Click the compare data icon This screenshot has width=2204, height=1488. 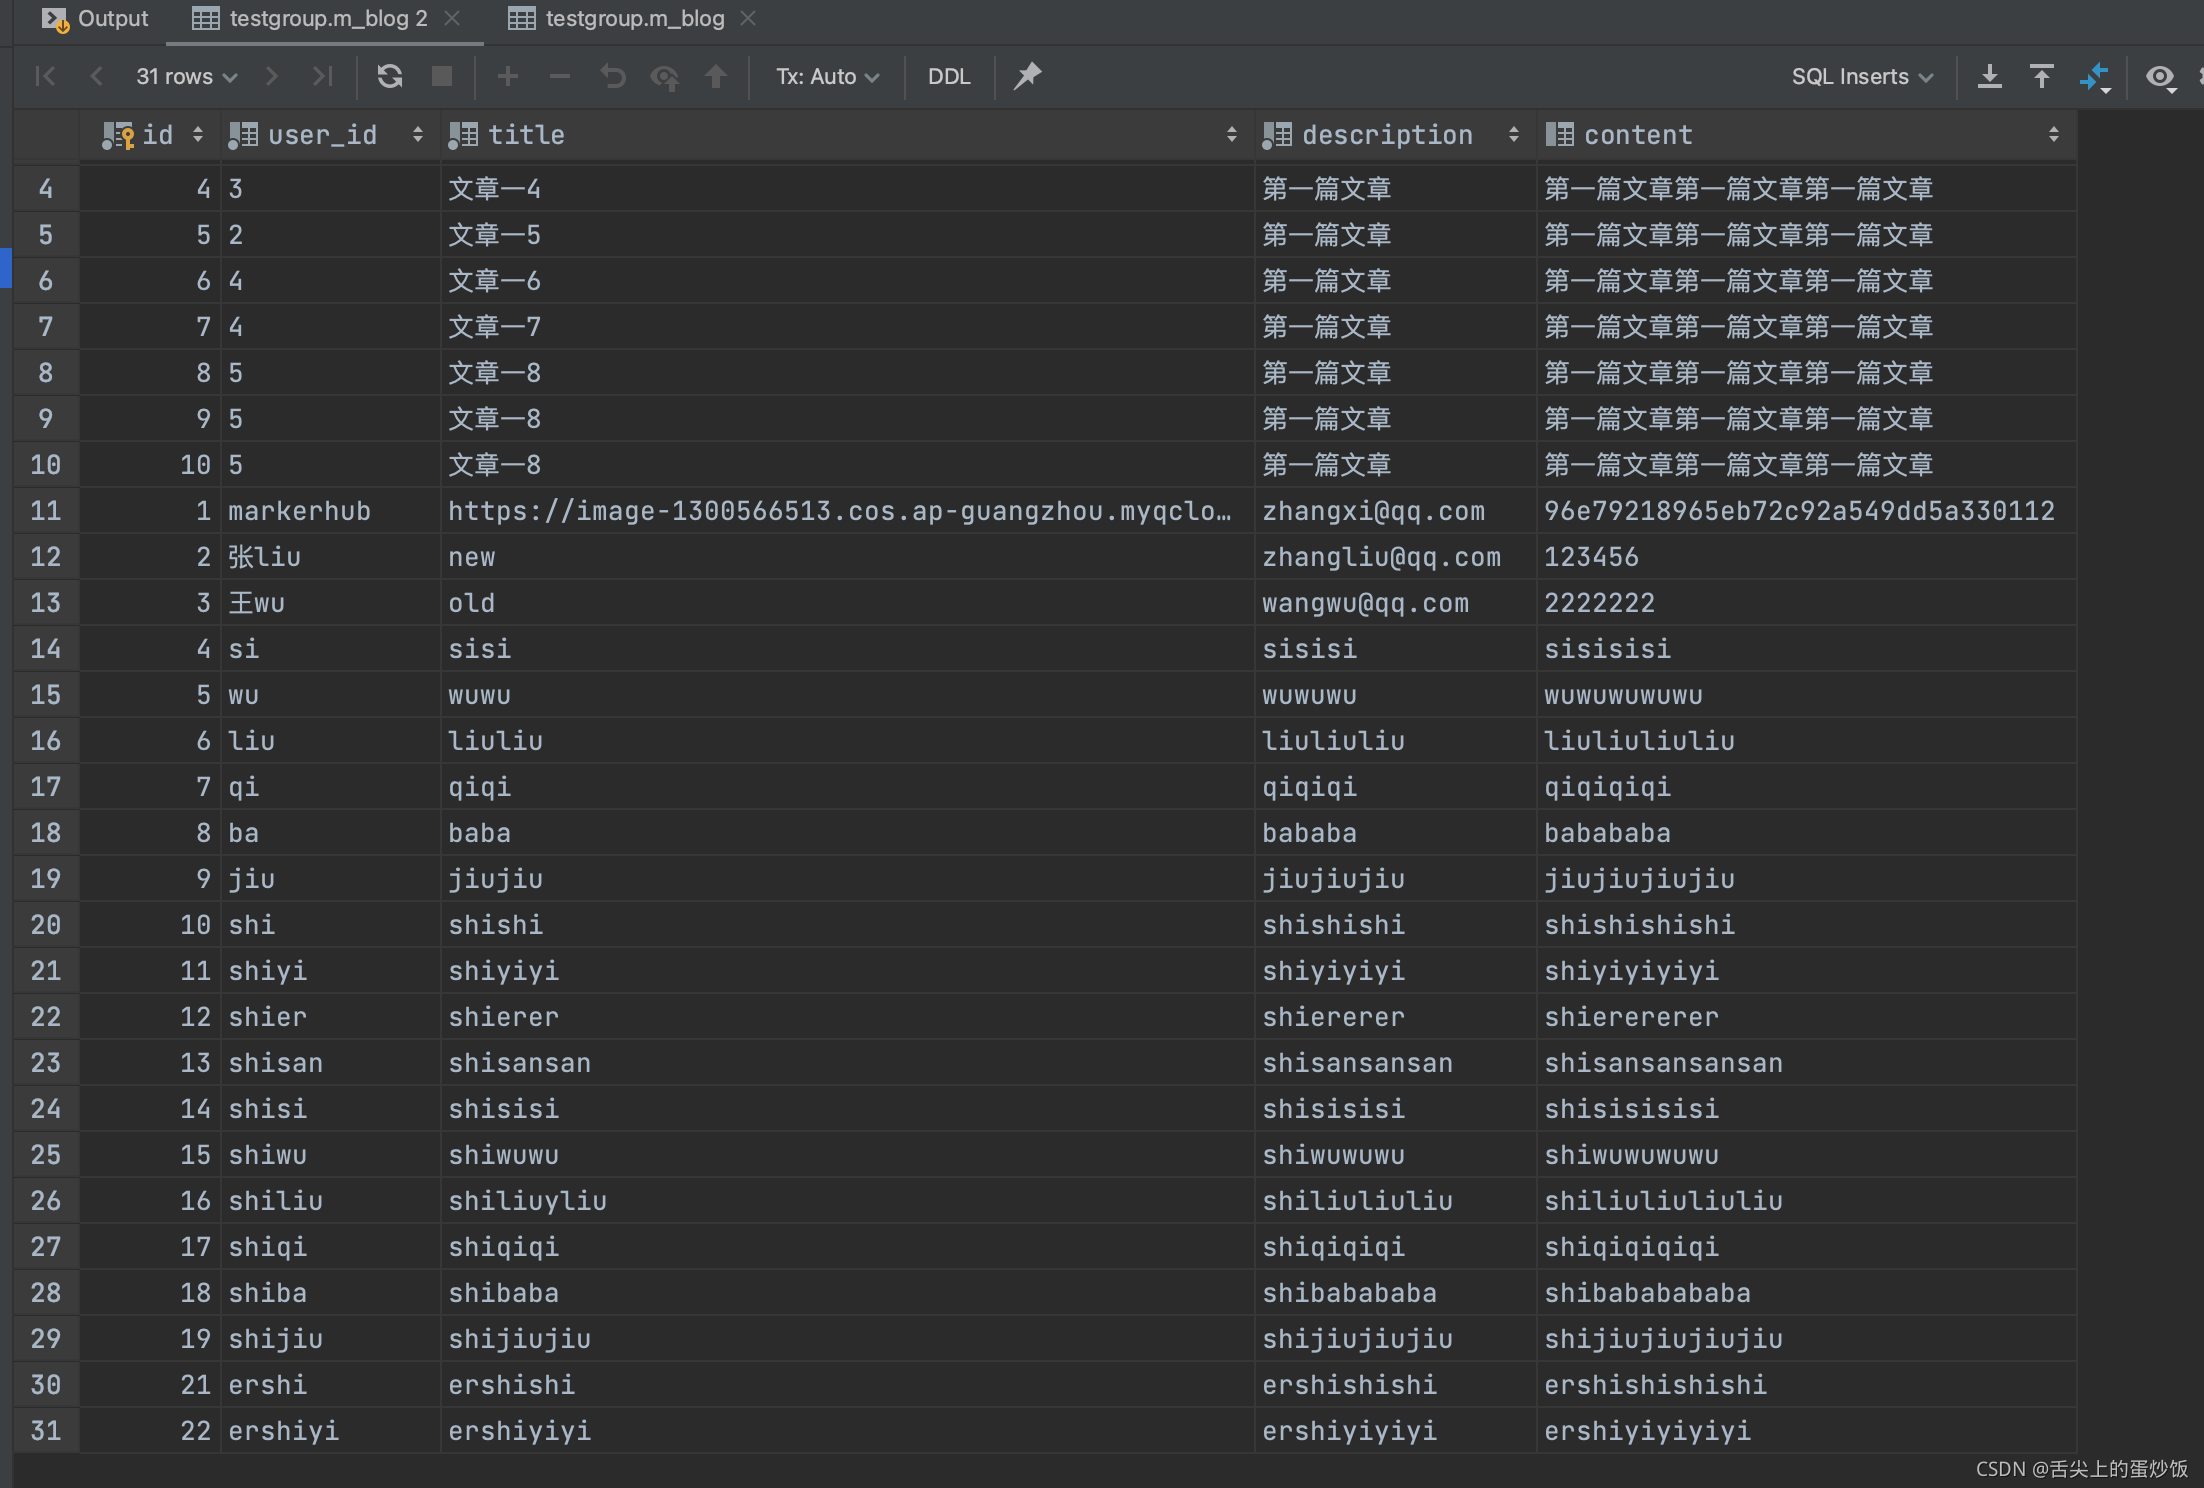(2094, 76)
